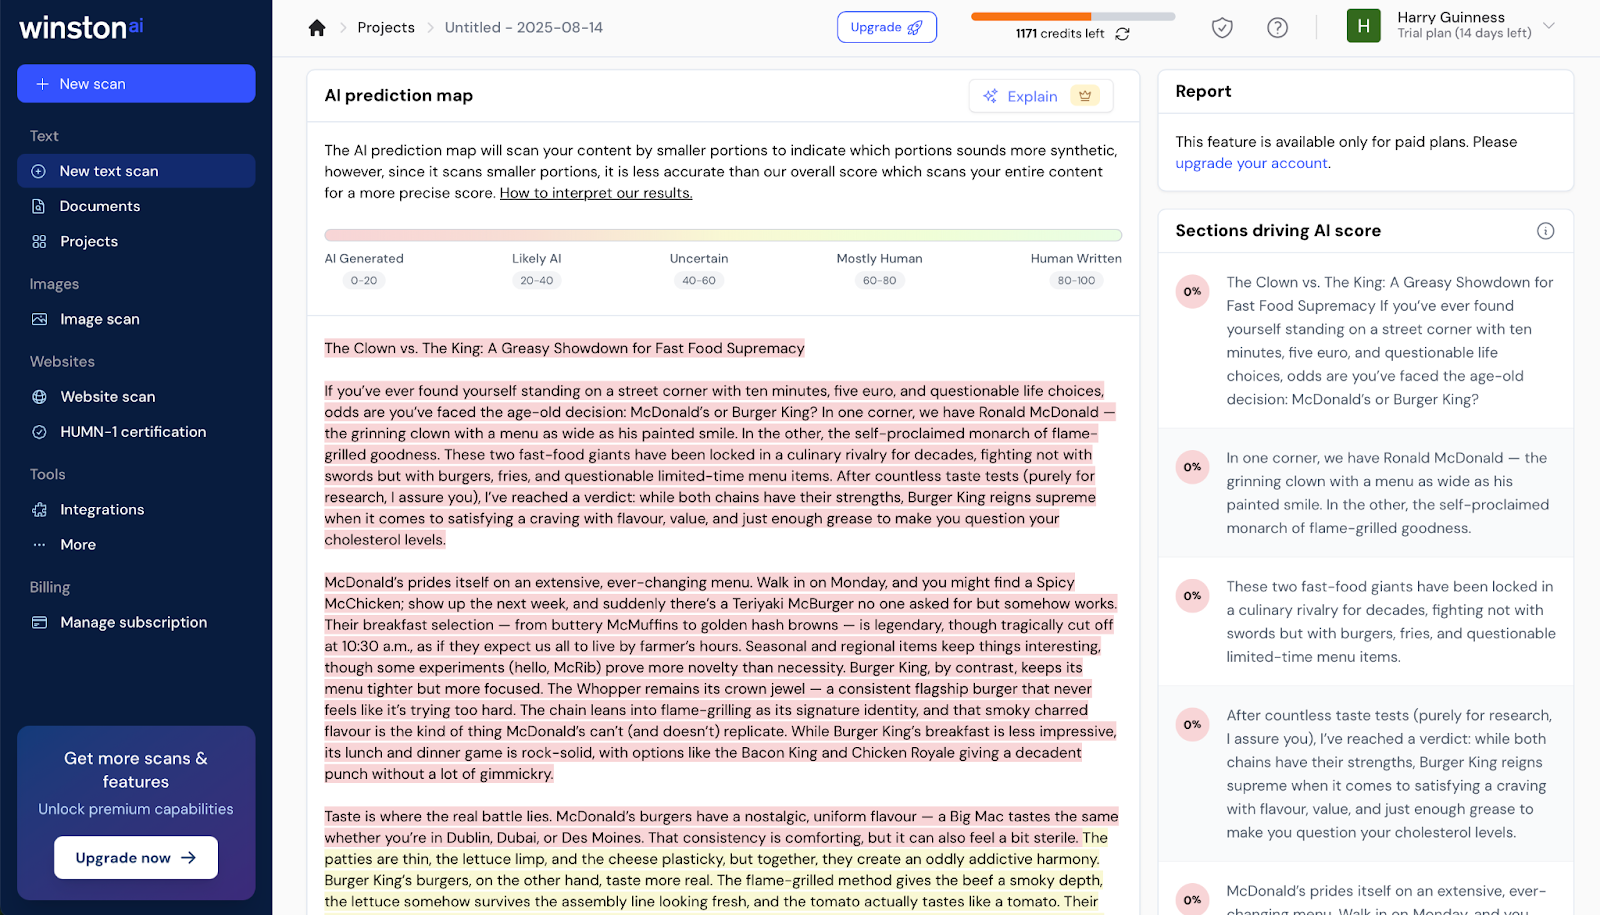Click the AI prediction gradient scale bar
The width and height of the screenshot is (1600, 915).
[723, 236]
